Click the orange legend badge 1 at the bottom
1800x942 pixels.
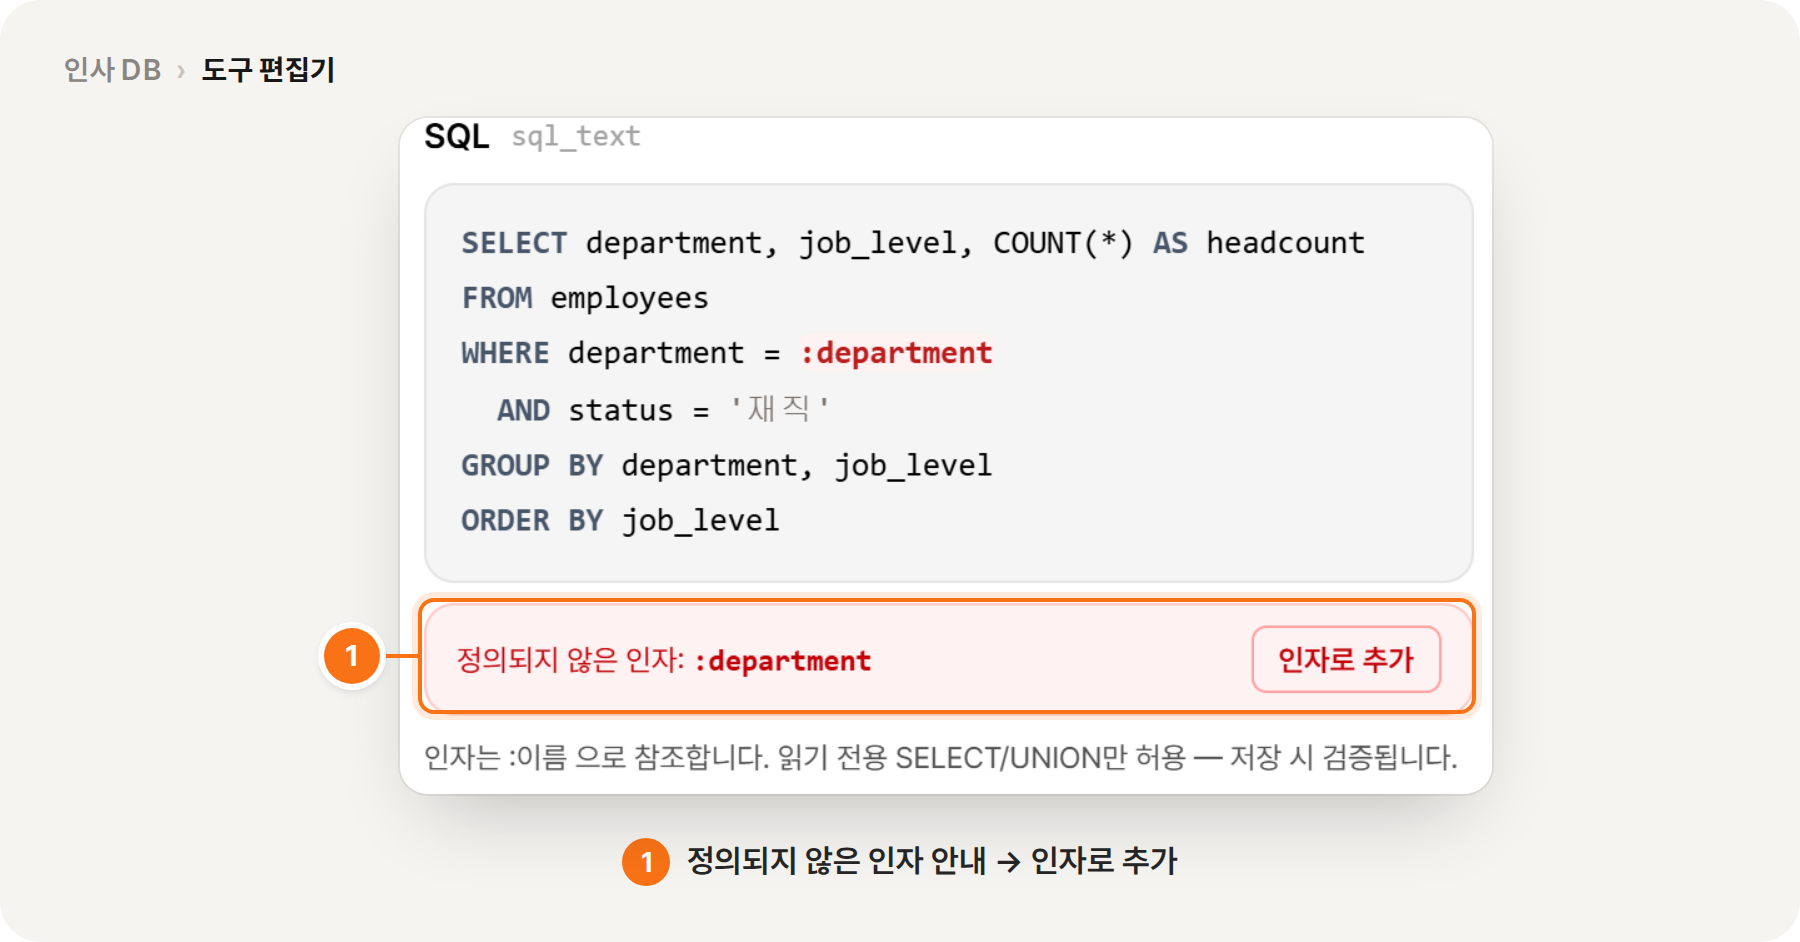646,861
